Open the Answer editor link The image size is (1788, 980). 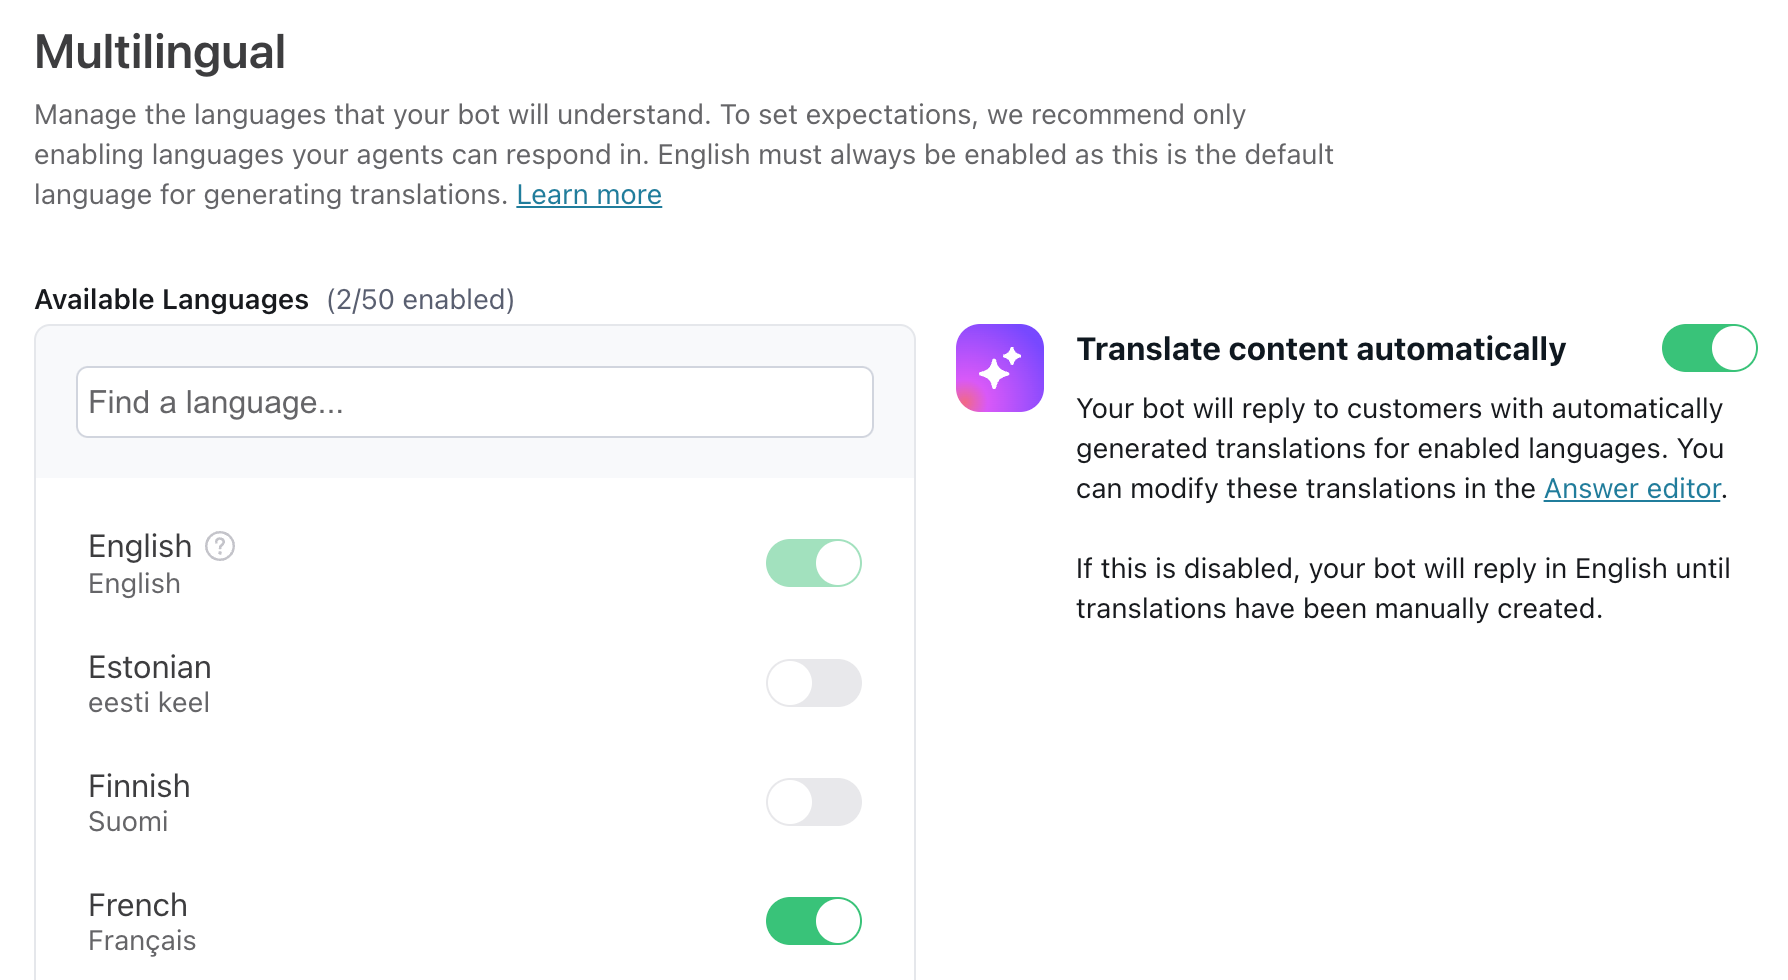pyautogui.click(x=1630, y=488)
